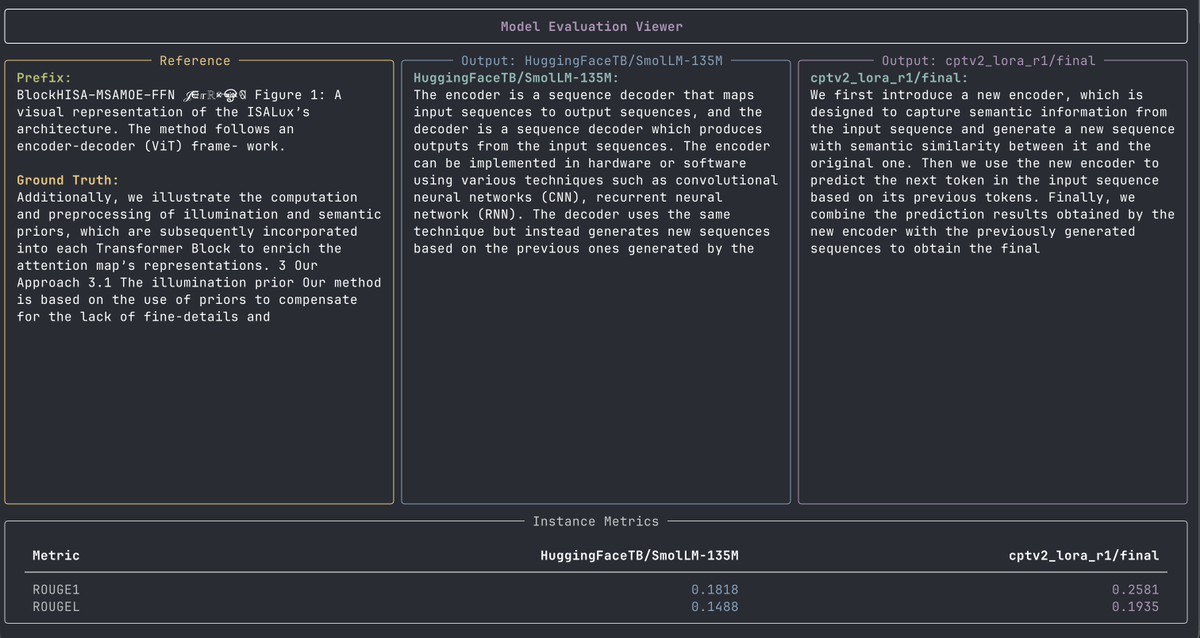
Task: Click the line 'based on the previous ones generated by the'
Action: (584, 248)
